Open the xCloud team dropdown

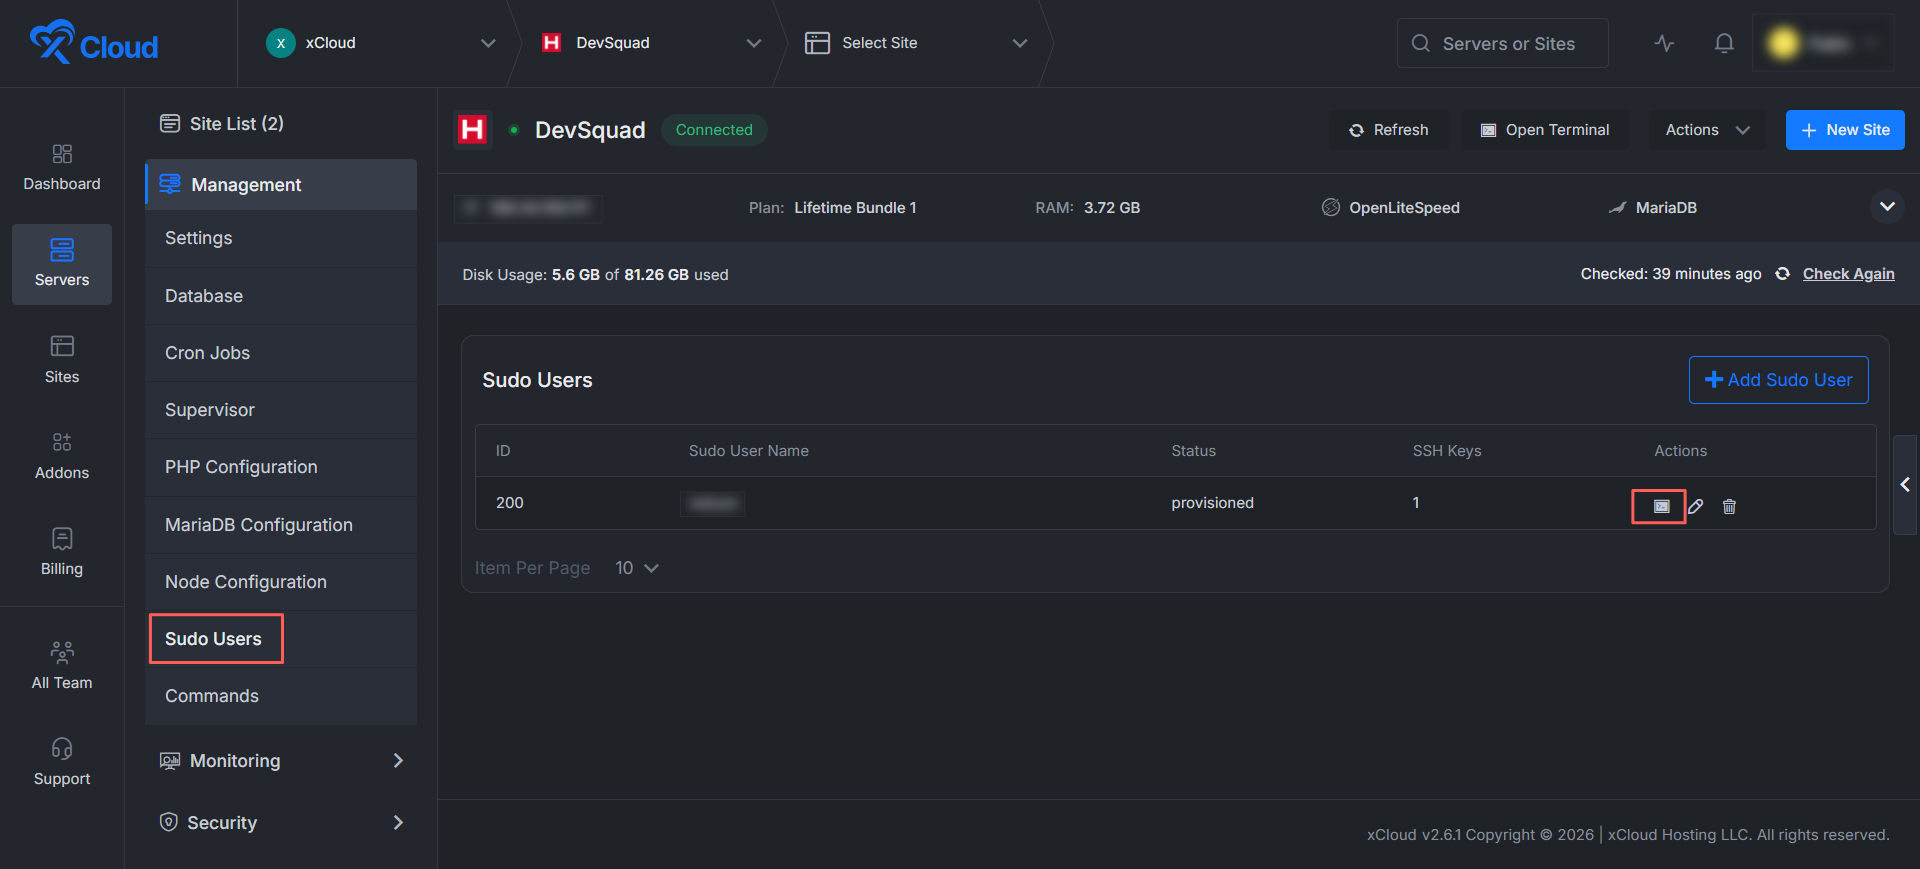coord(380,43)
